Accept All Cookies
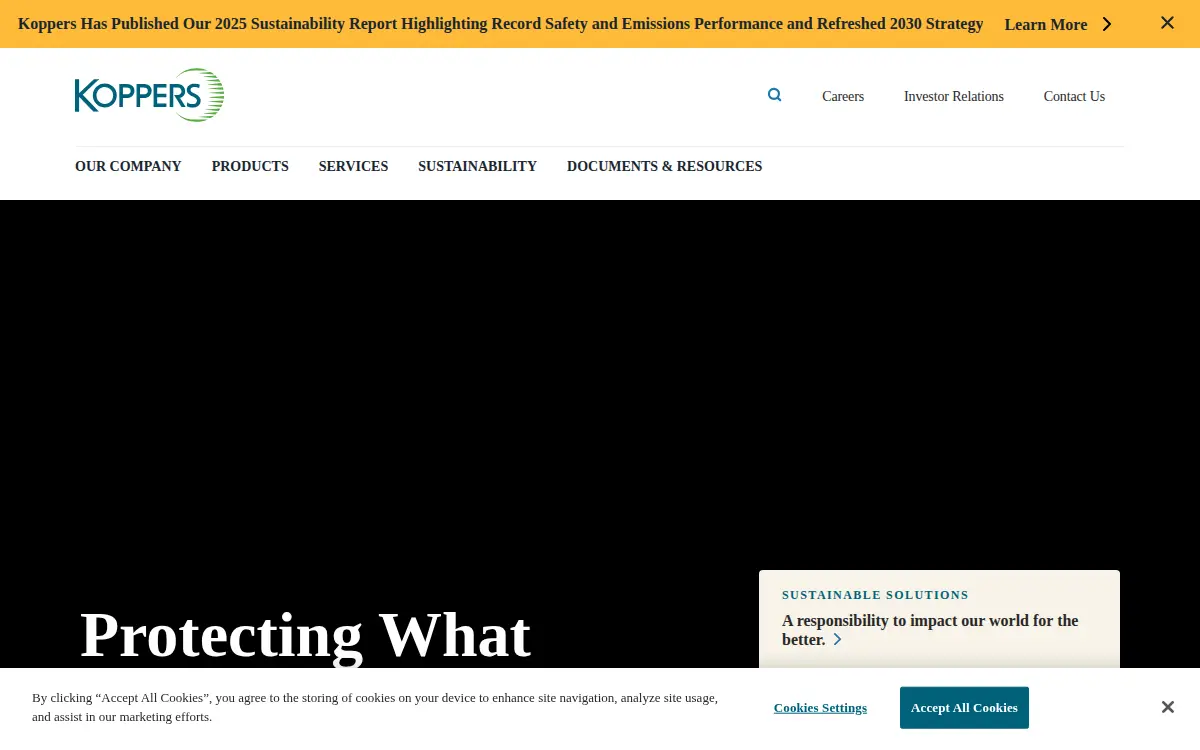This screenshot has width=1200, height=750. point(964,707)
